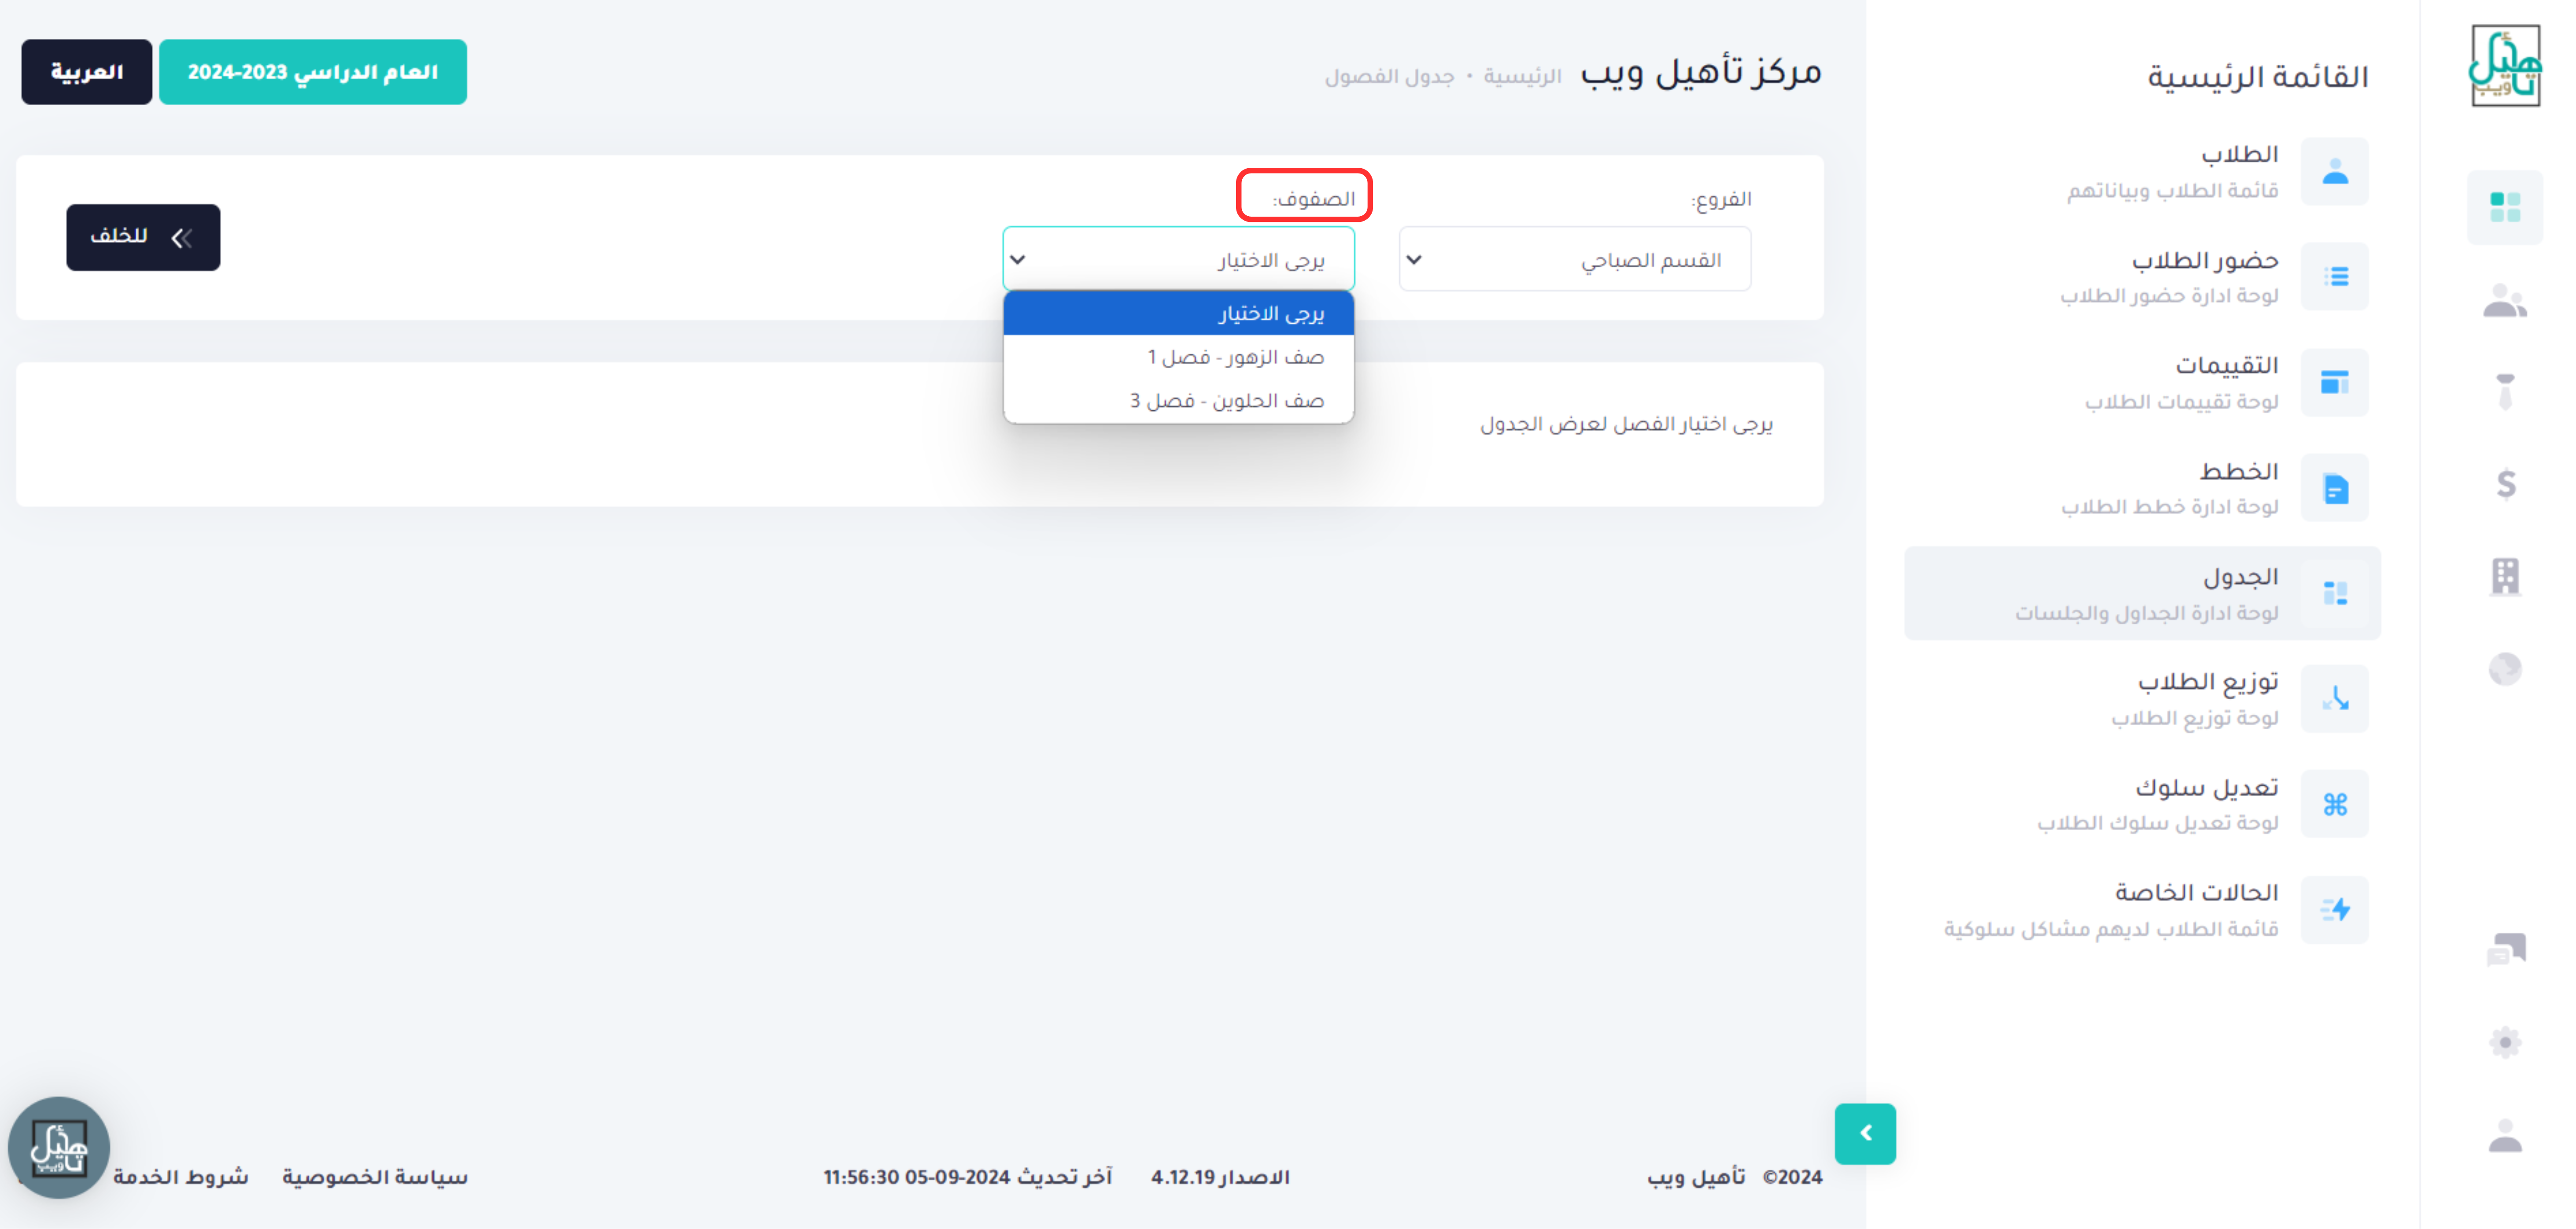2576x1229 pixels.
Task: Click the building icon in right rail
Action: click(x=2505, y=576)
